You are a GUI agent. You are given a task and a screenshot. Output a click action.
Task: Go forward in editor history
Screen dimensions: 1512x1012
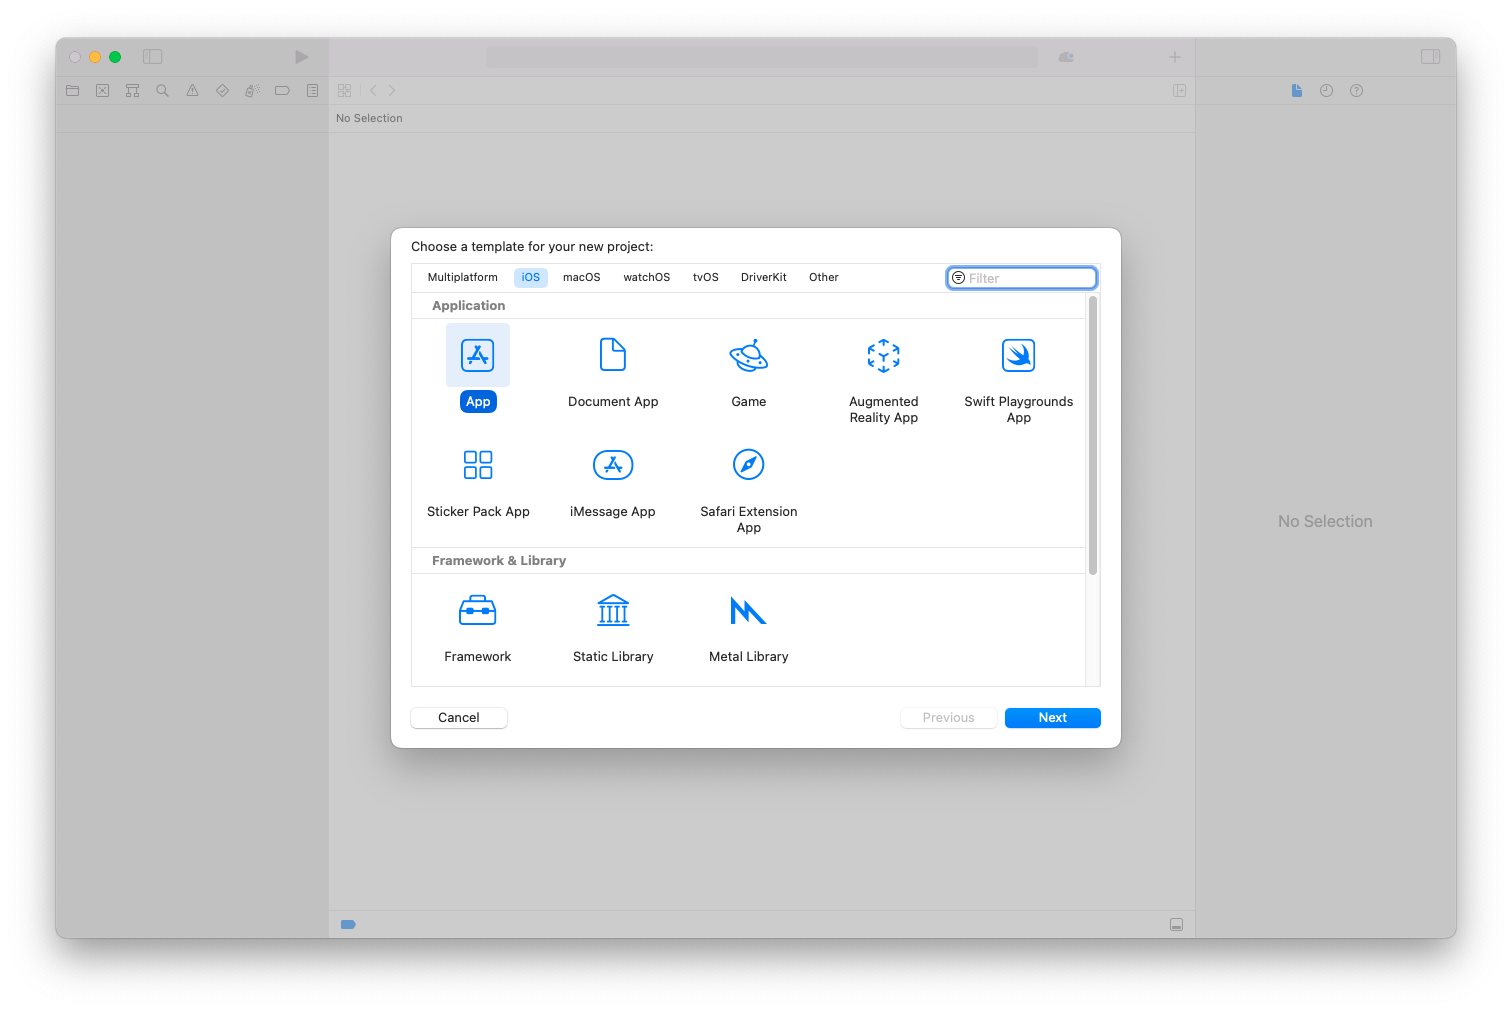pyautogui.click(x=391, y=90)
